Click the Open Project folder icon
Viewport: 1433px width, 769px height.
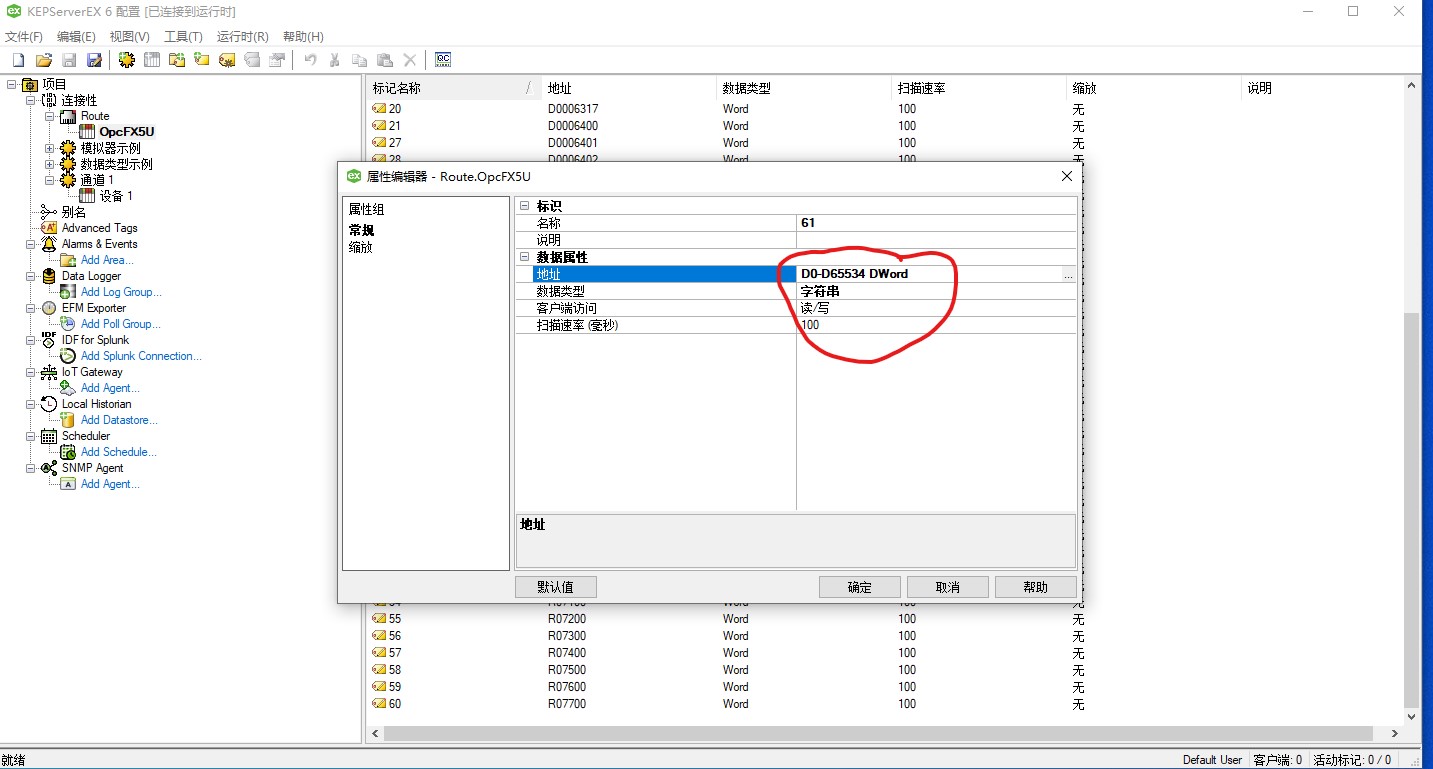[44, 60]
